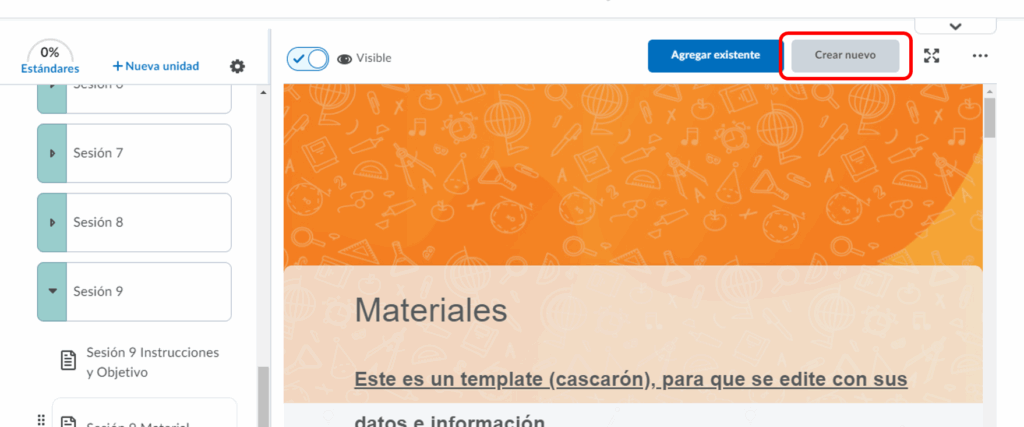Expand the Sesión 8 unit
Image resolution: width=1024 pixels, height=427 pixels.
pyautogui.click(x=52, y=222)
